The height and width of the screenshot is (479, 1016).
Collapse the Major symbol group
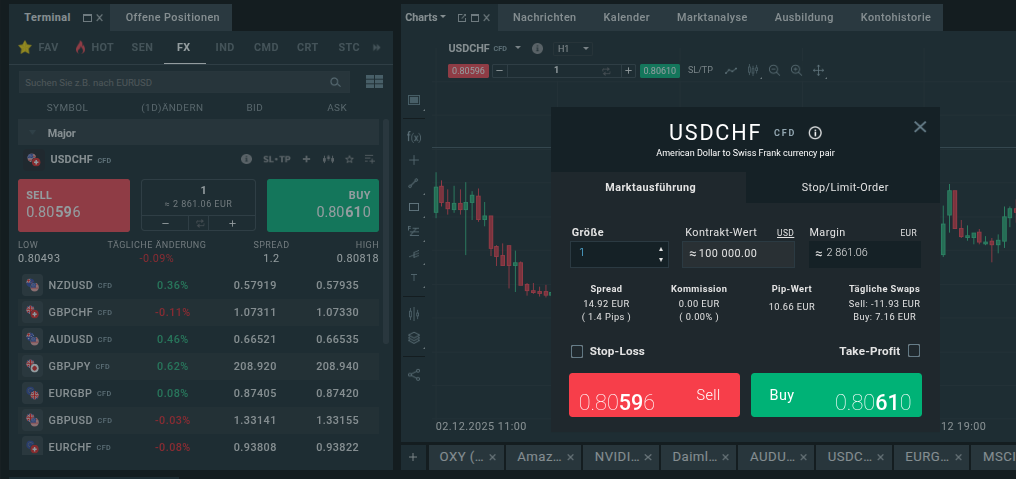32,133
